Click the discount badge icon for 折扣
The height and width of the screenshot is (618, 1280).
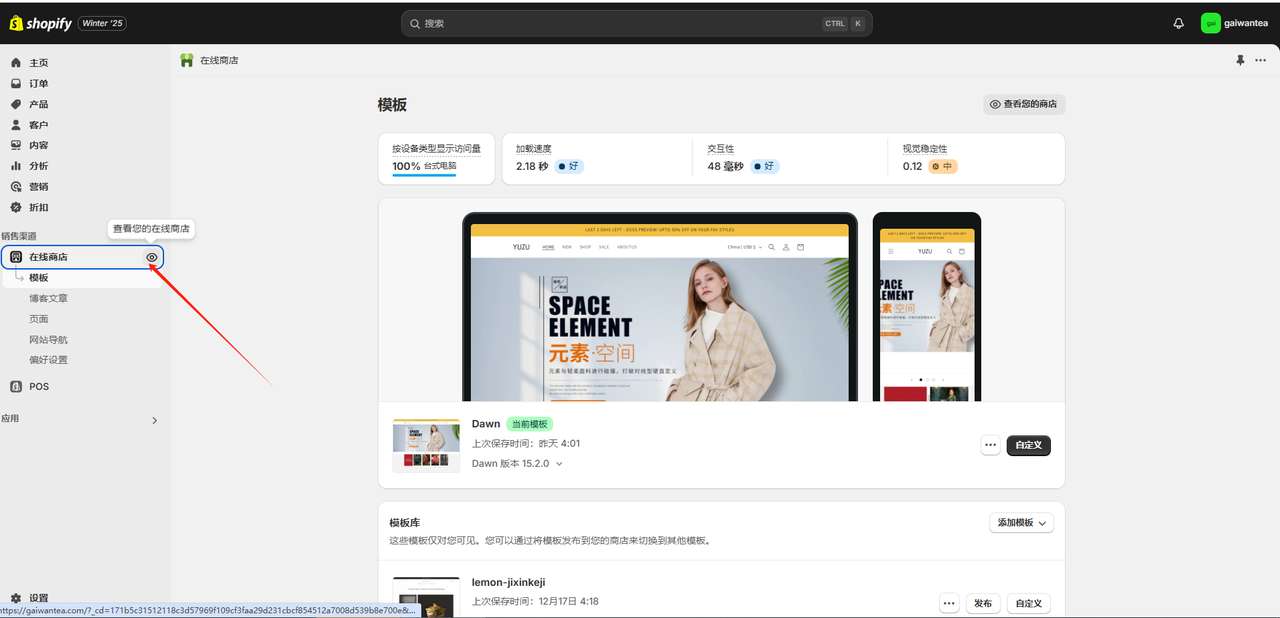16,207
